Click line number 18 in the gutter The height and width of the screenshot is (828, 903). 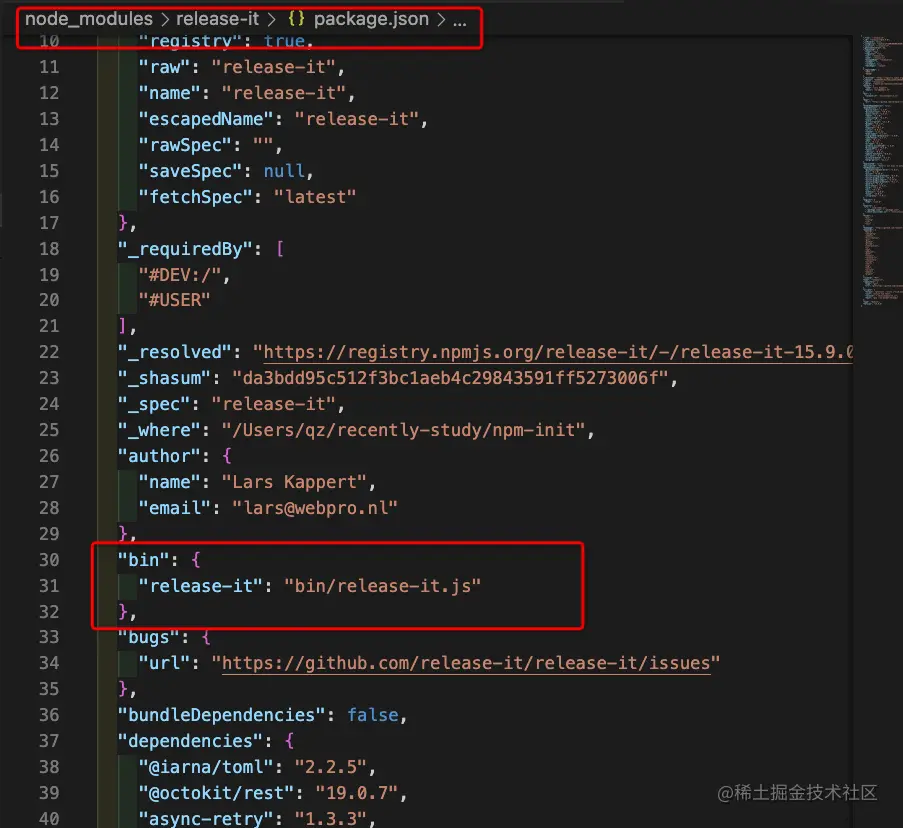pyautogui.click(x=49, y=249)
